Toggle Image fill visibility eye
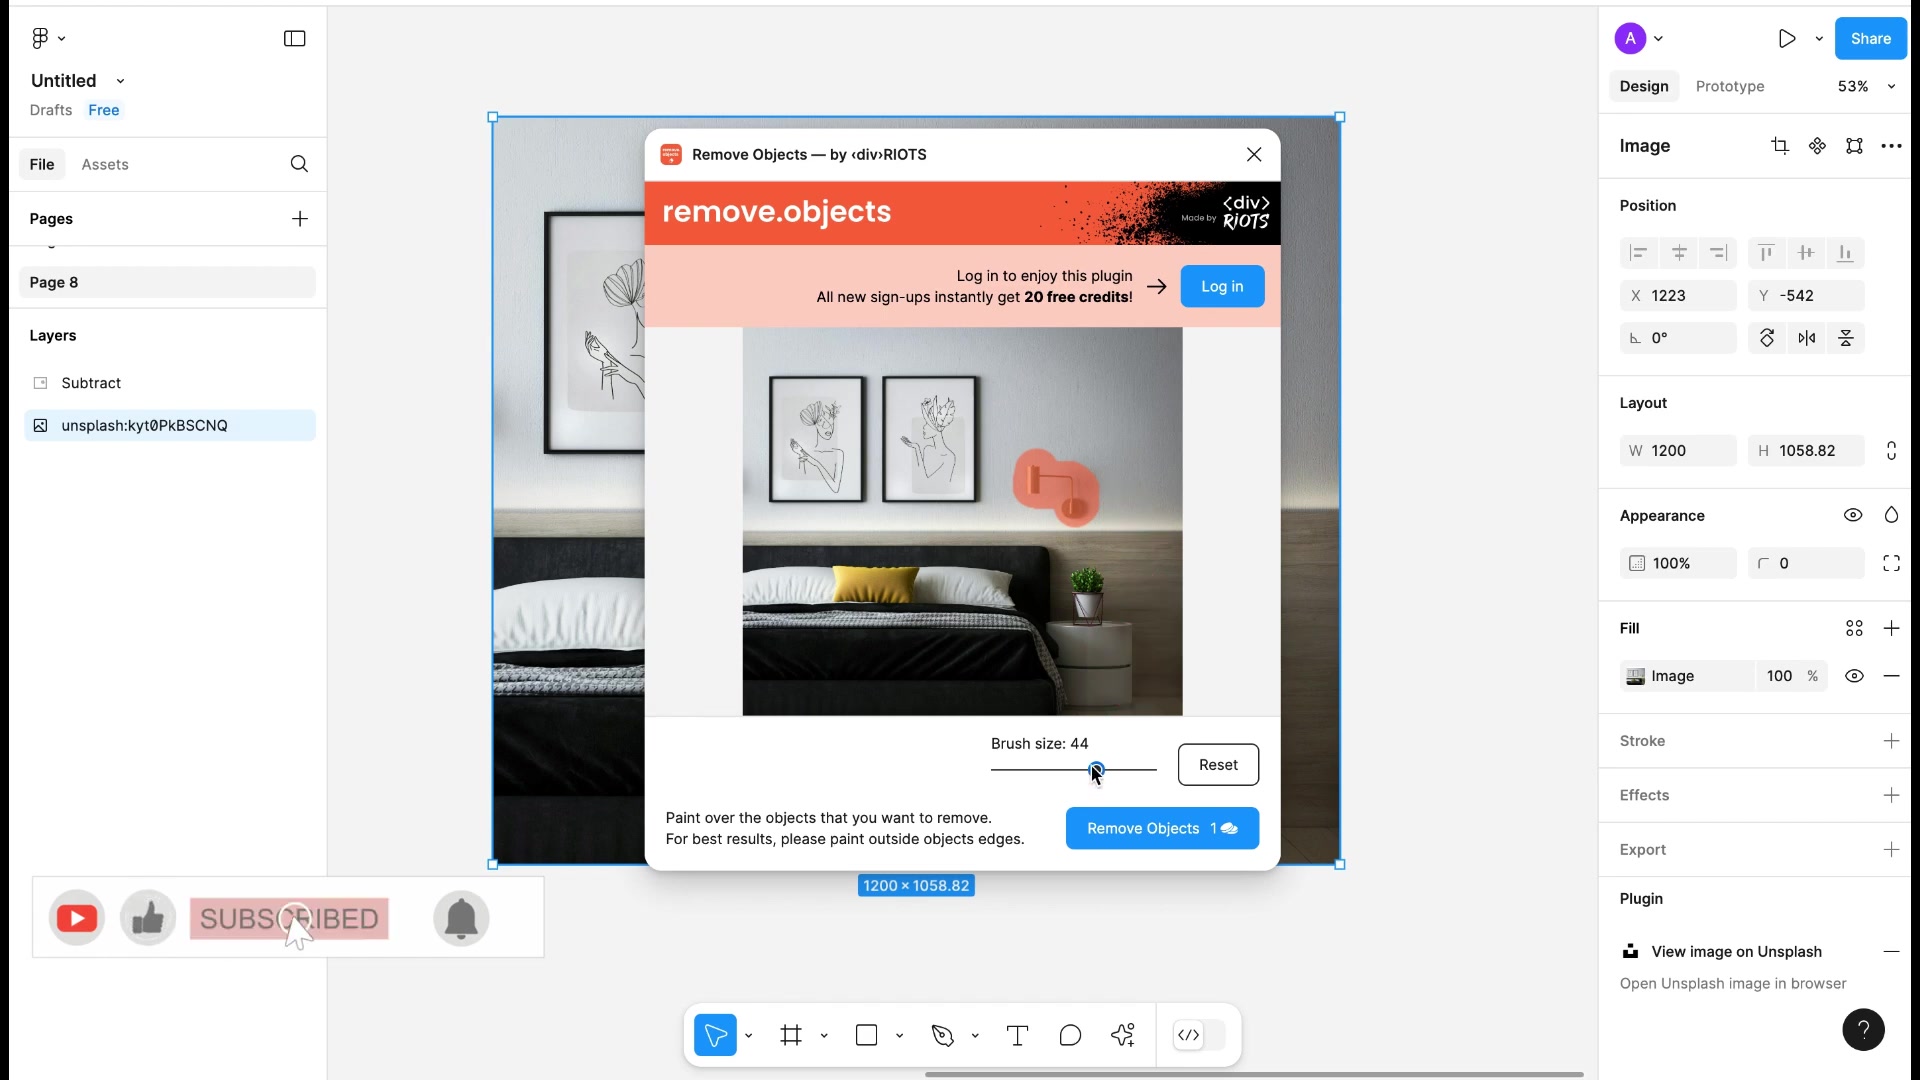Image resolution: width=1920 pixels, height=1080 pixels. coord(1854,676)
